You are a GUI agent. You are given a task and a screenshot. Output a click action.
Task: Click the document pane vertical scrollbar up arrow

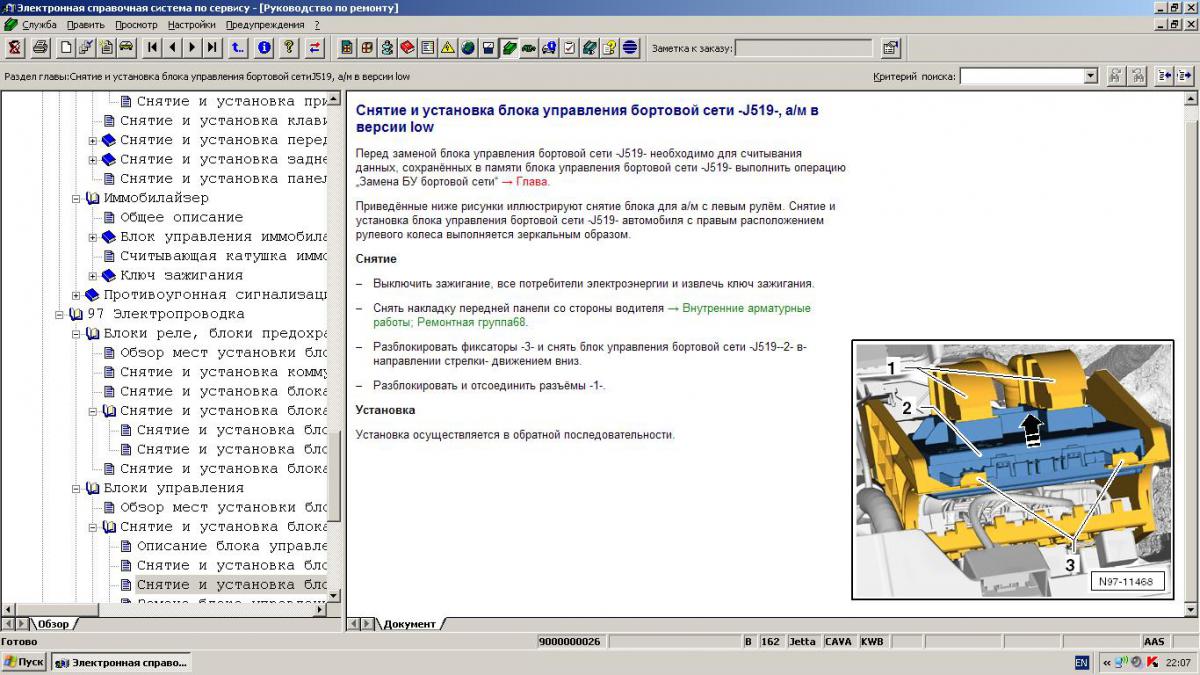click(x=1190, y=98)
